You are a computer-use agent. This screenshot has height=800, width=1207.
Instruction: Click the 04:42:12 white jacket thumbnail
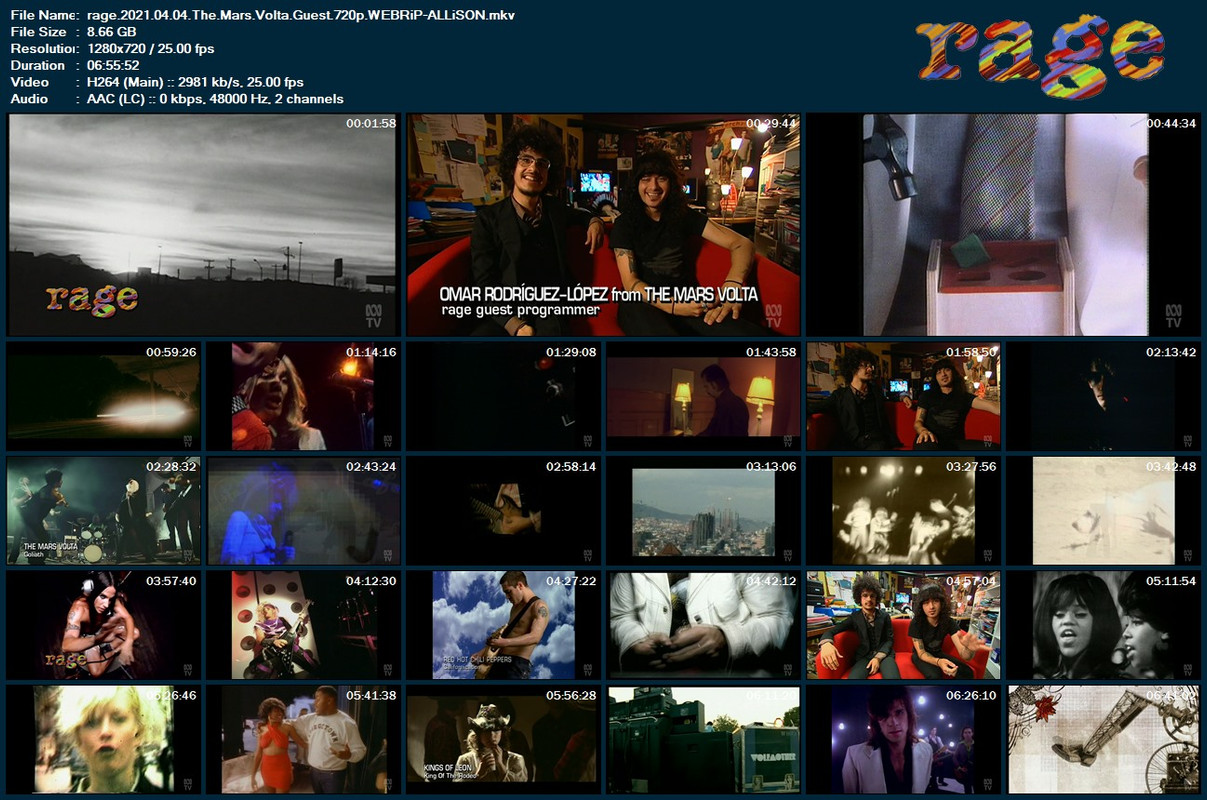coord(703,625)
